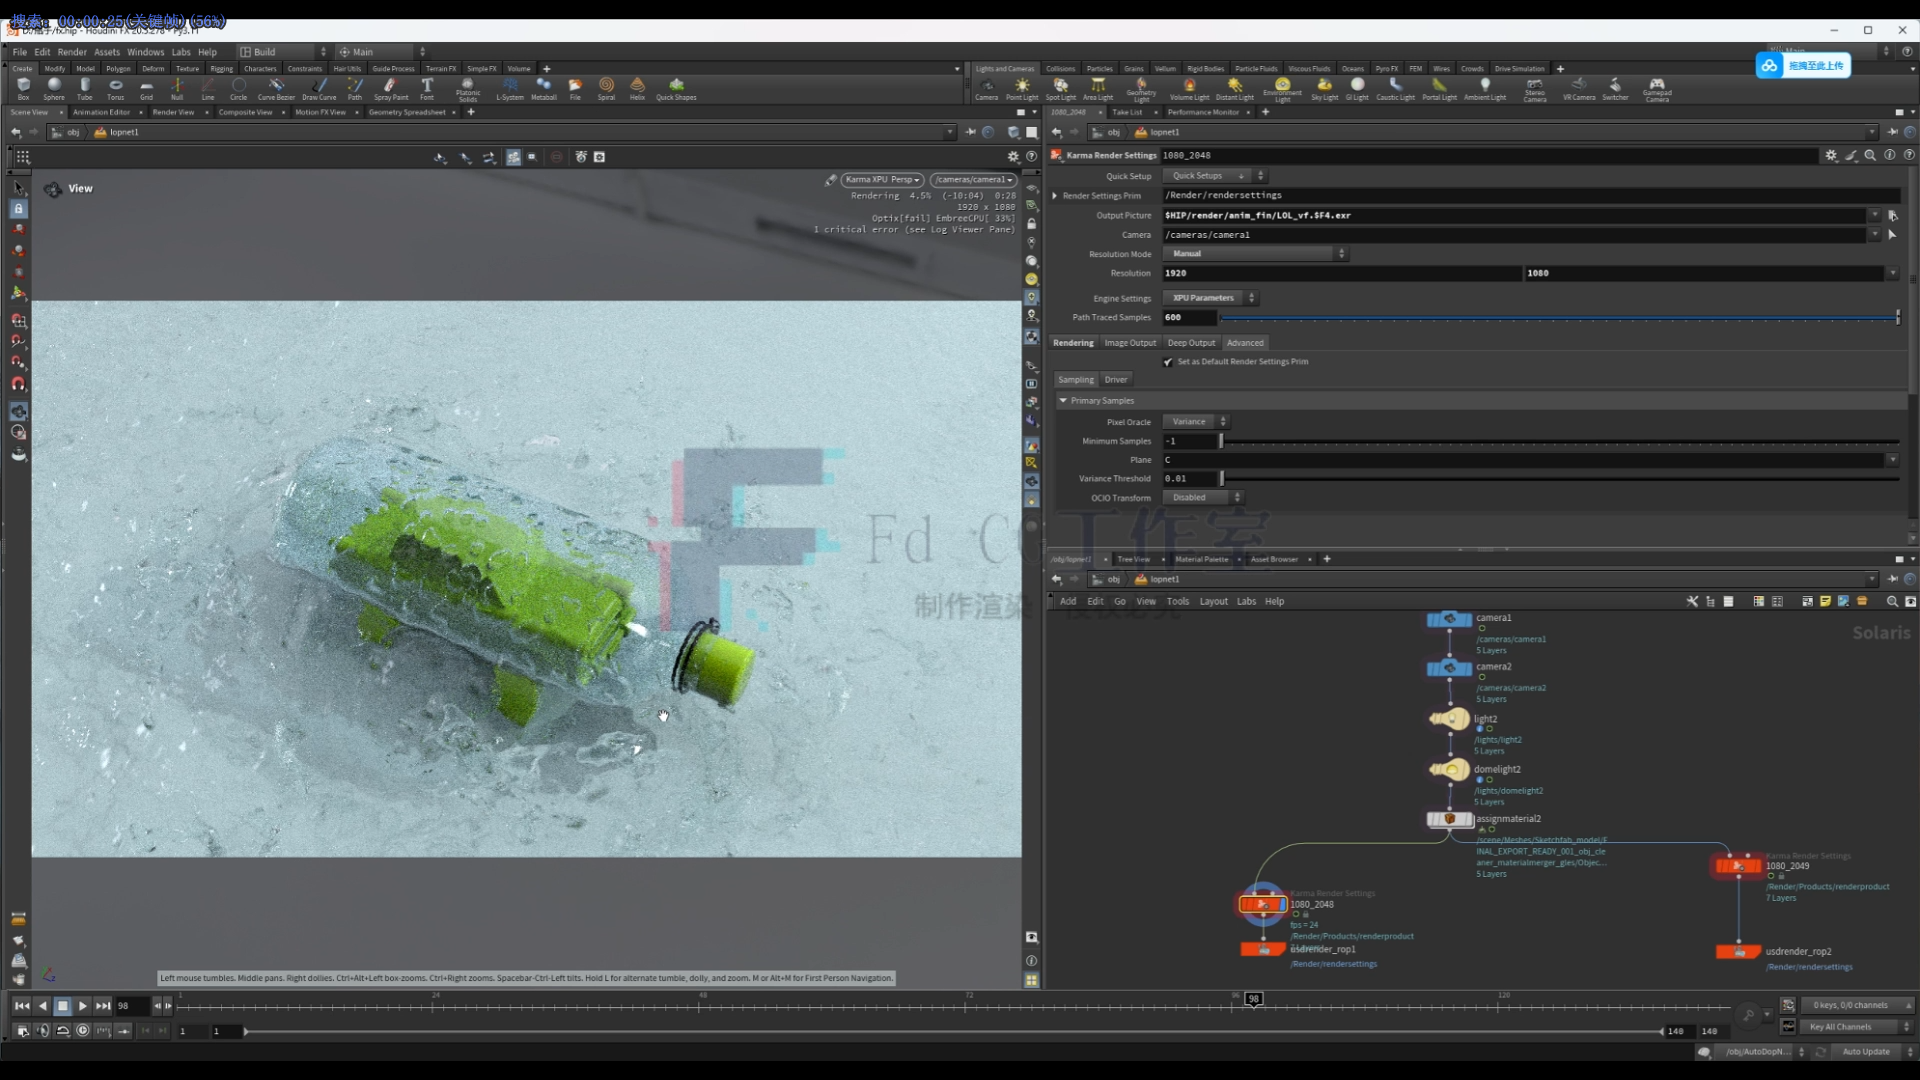This screenshot has height=1080, width=1920.
Task: Create a Sphere from the Create shelf
Action: [54, 88]
